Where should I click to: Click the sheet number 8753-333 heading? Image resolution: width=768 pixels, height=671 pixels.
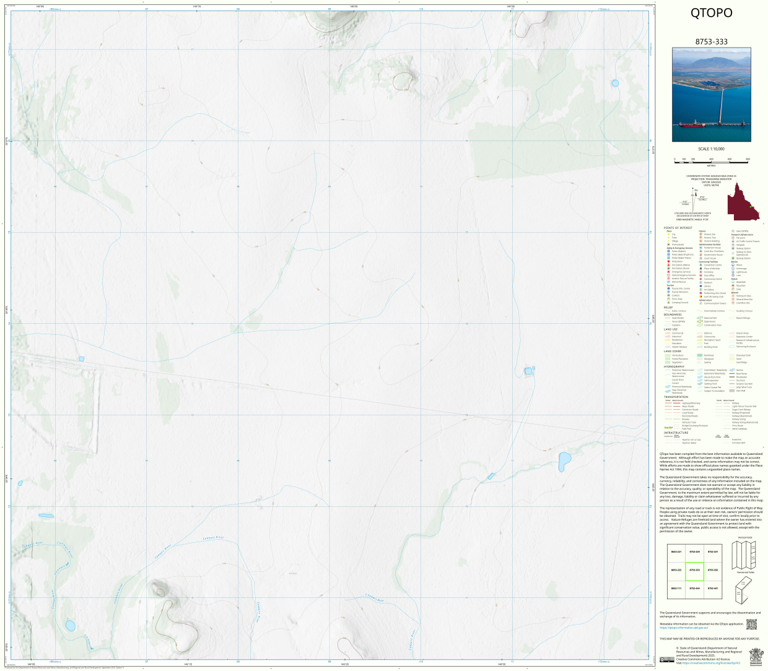[x=711, y=42]
